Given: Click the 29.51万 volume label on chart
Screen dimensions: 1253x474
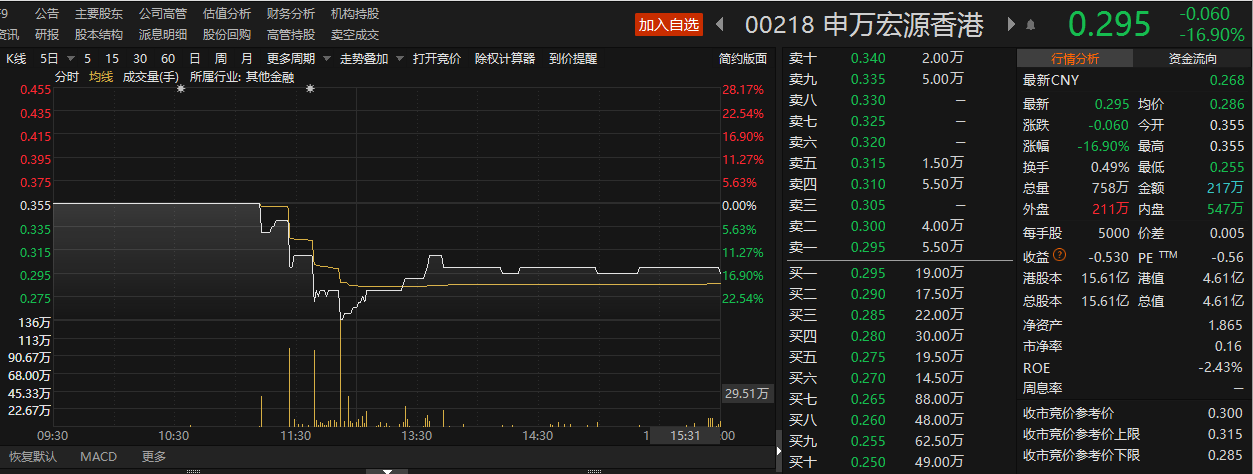Looking at the screenshot, I should [746, 394].
